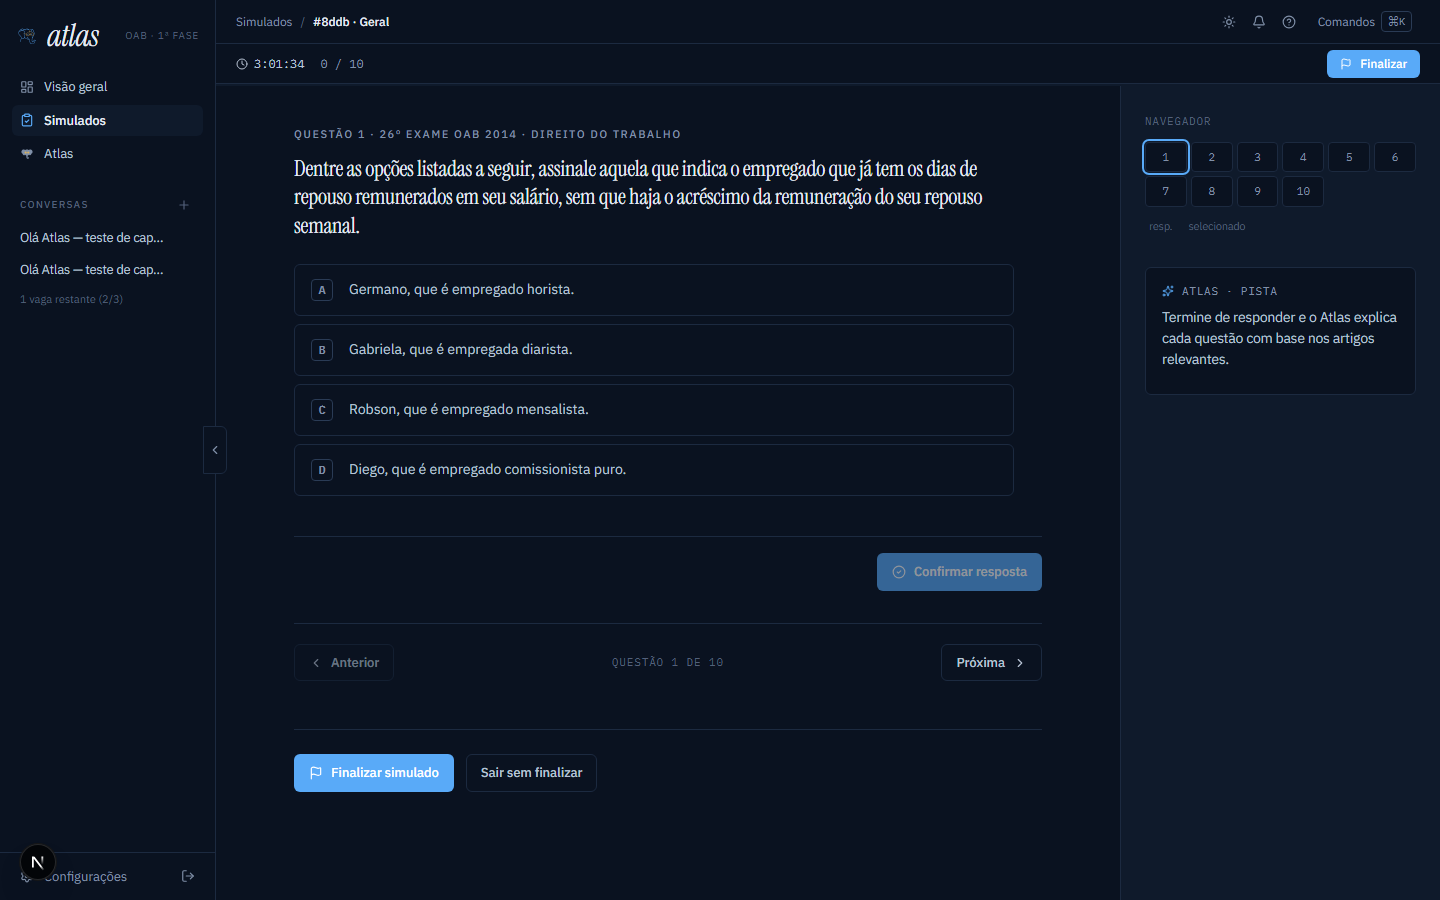
Task: Select option C, Robson empregado mensalista
Action: (x=654, y=410)
